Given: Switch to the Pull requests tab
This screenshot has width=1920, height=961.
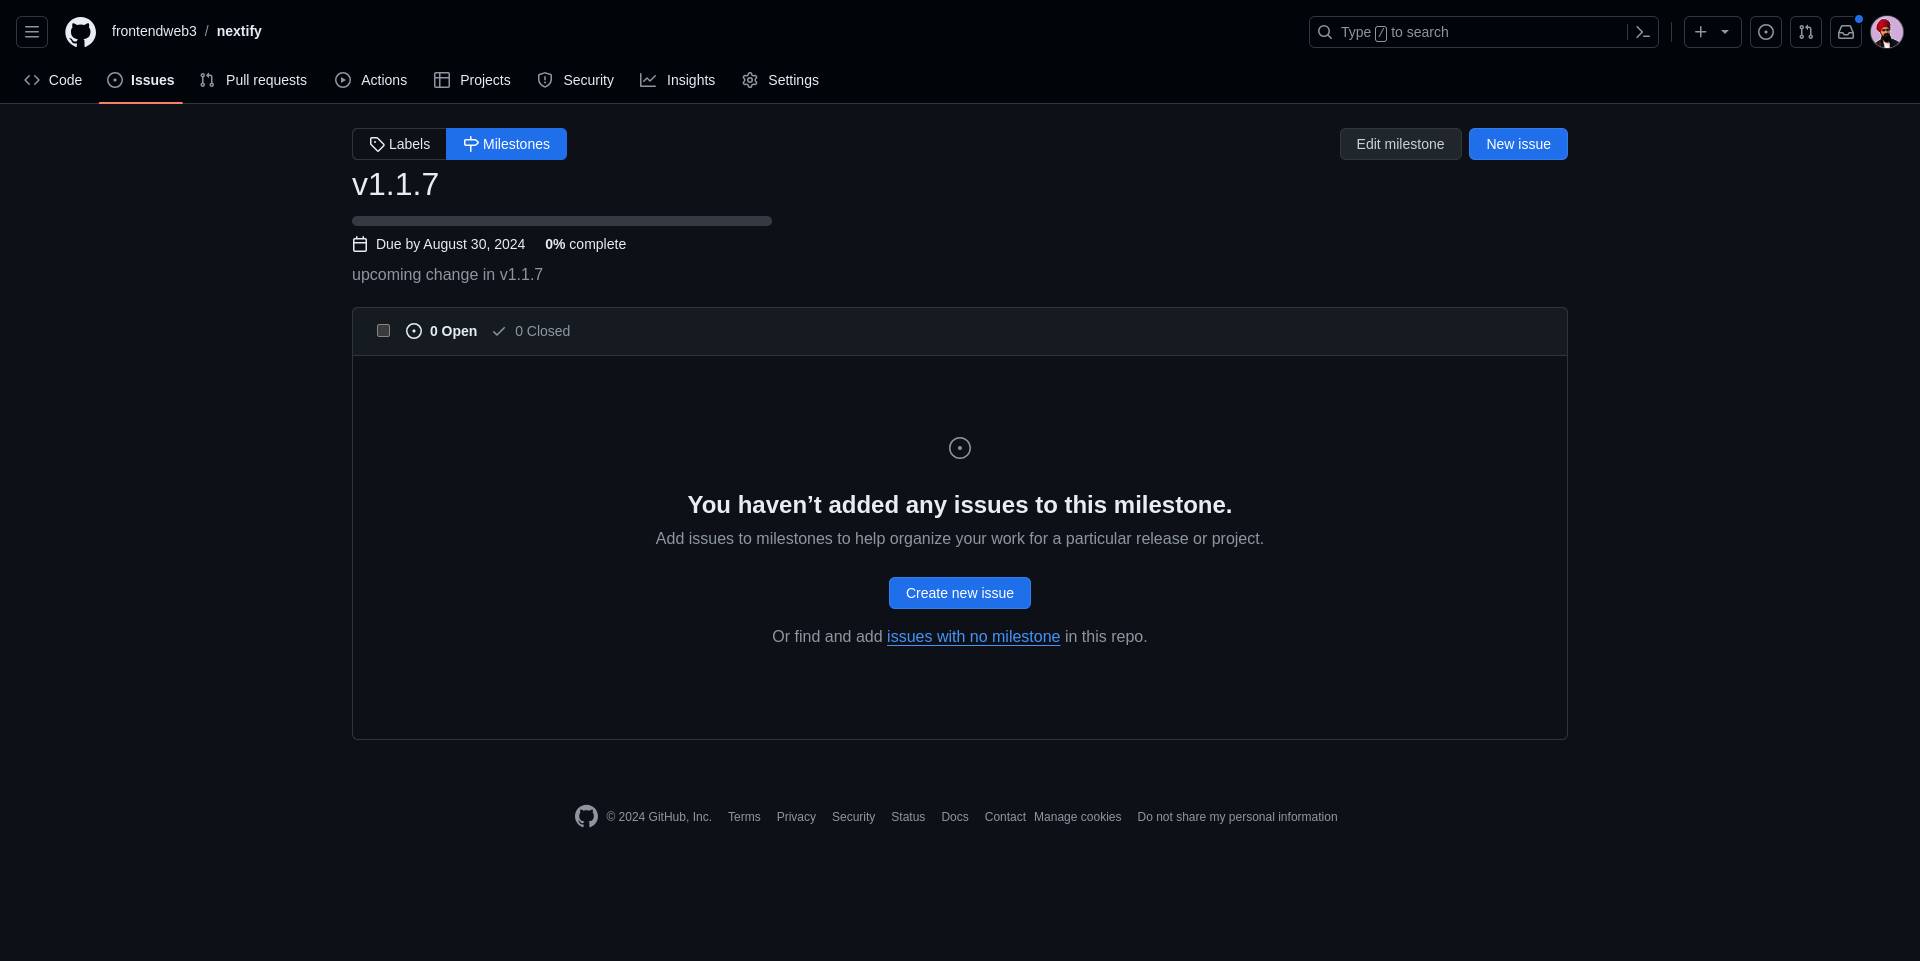Looking at the screenshot, I should pyautogui.click(x=253, y=80).
